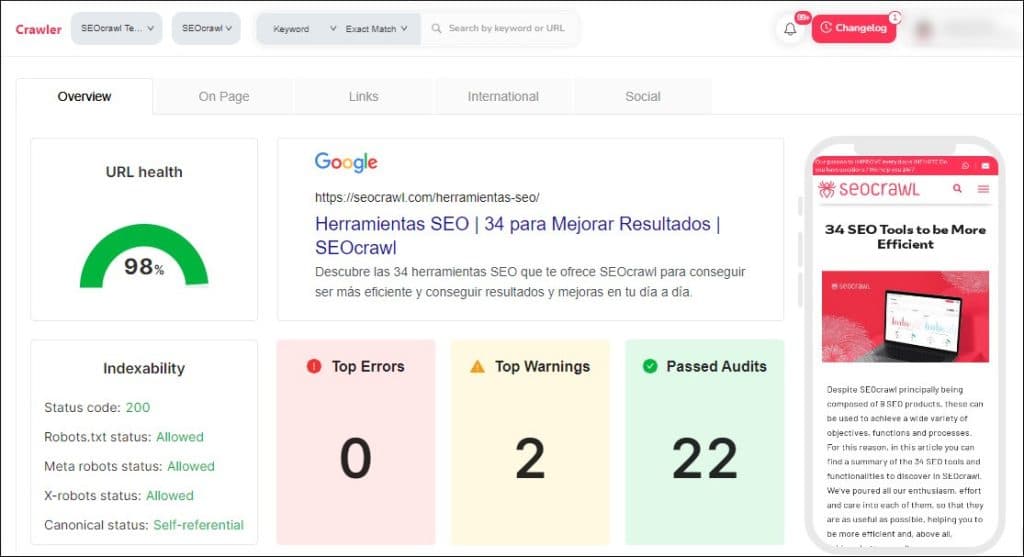Screen dimensions: 1024x557
Task: Click the Status code value 200
Action: (x=137, y=407)
